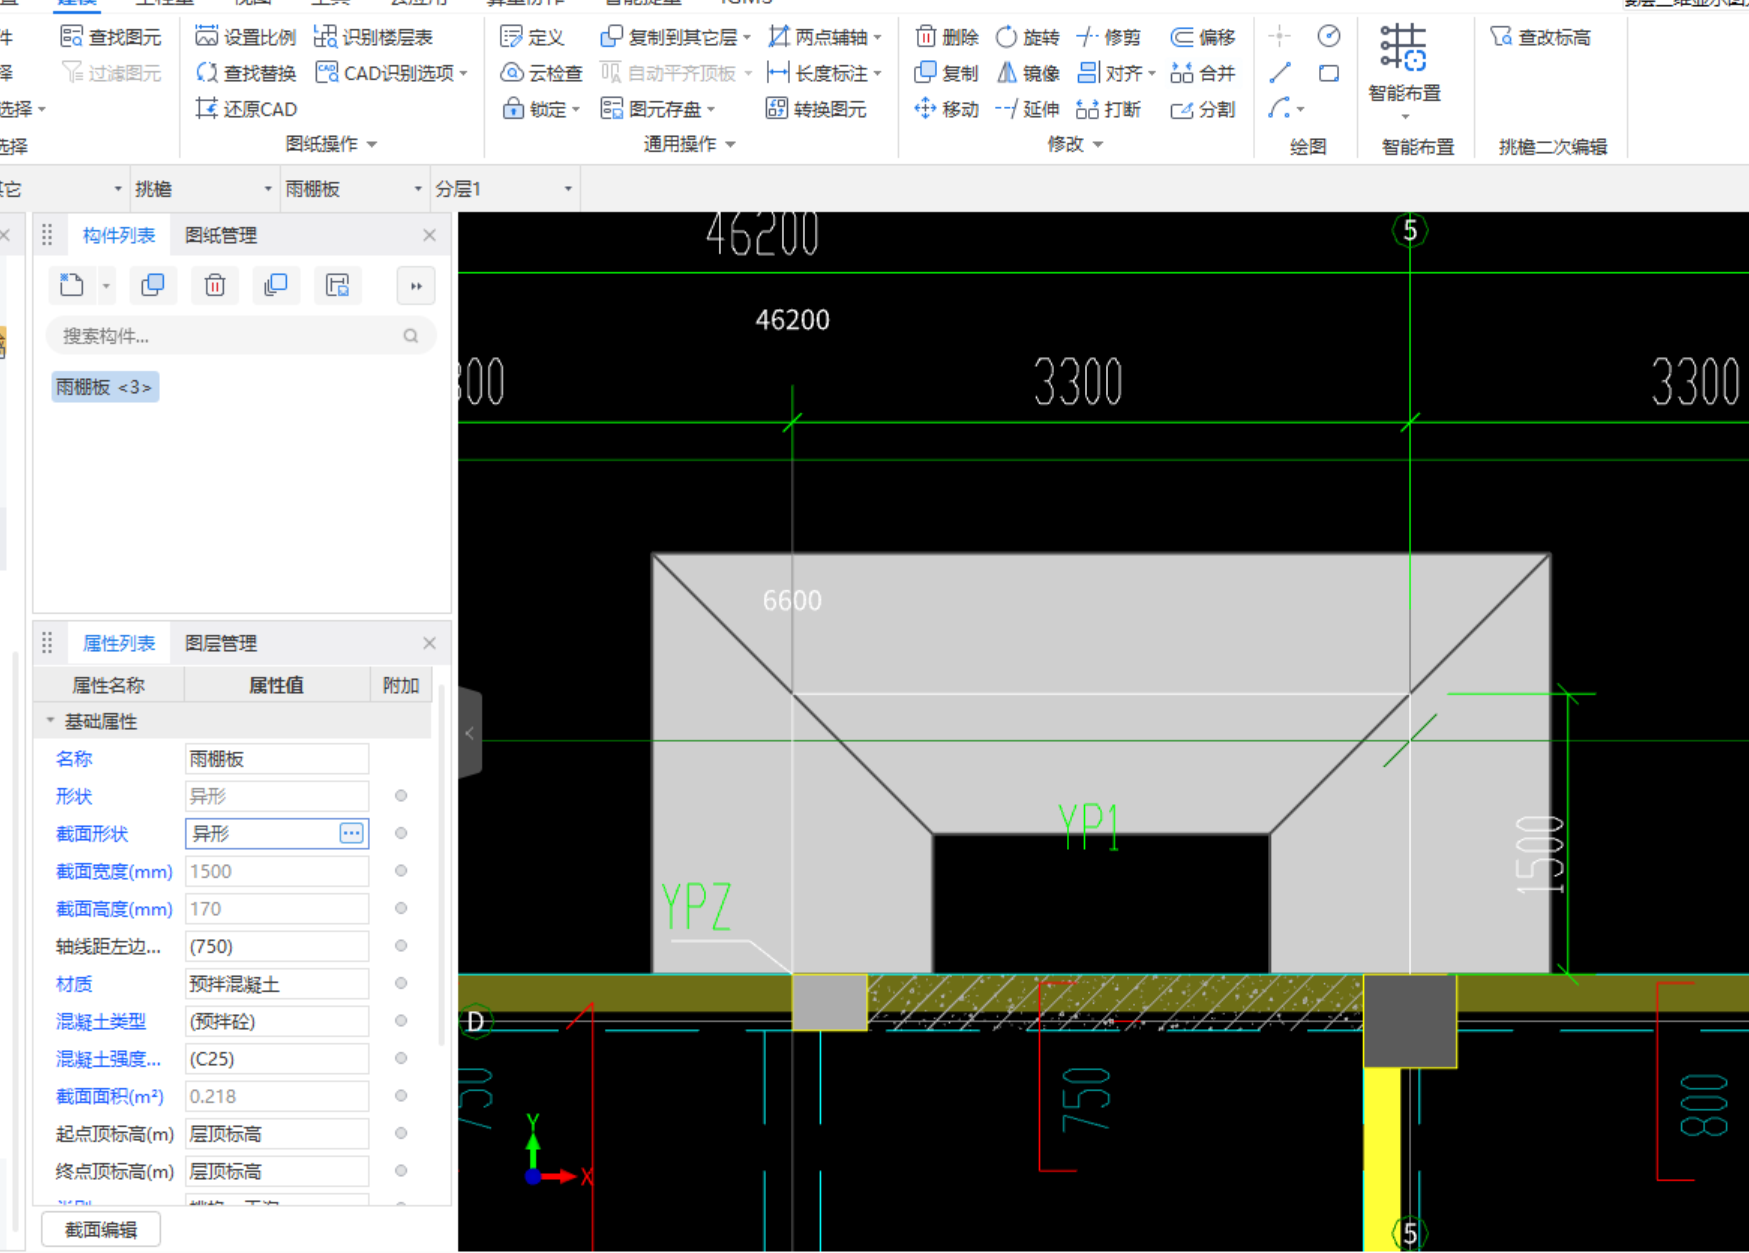Run the 云检查 cloud check tool
1749x1253 pixels.
click(x=541, y=73)
